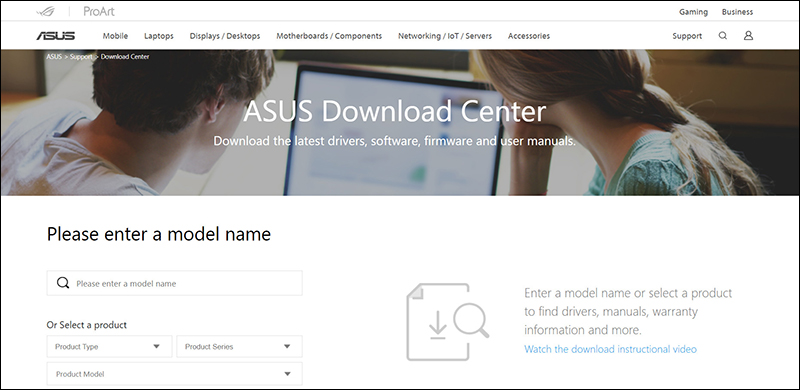Screen dimensions: 800x390
Task: Click the Download Center breadcrumb
Action: tap(125, 57)
